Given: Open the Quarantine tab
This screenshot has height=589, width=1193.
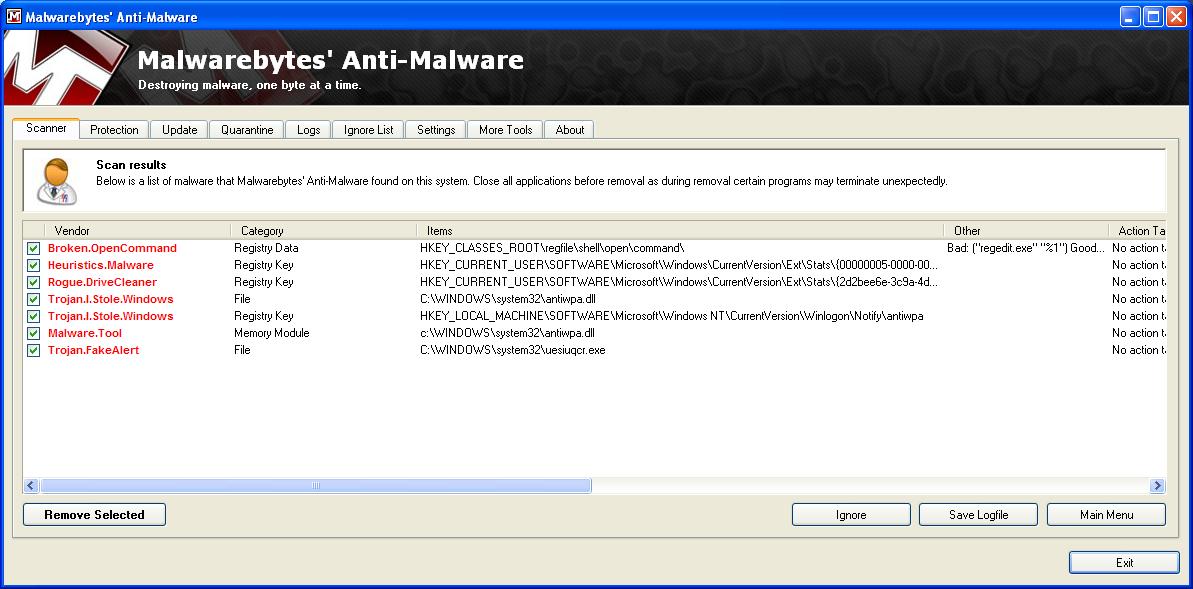Looking at the screenshot, I should 247,130.
